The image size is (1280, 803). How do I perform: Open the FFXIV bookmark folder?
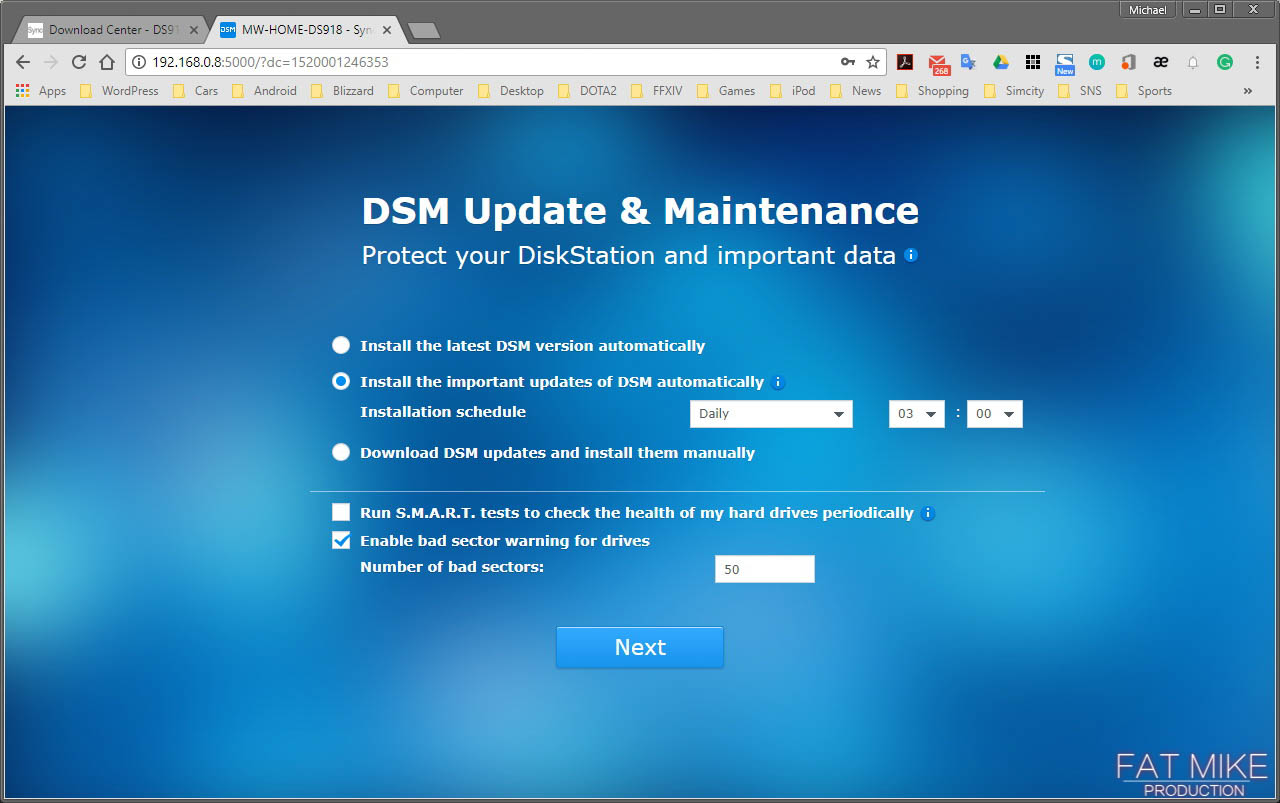[658, 90]
